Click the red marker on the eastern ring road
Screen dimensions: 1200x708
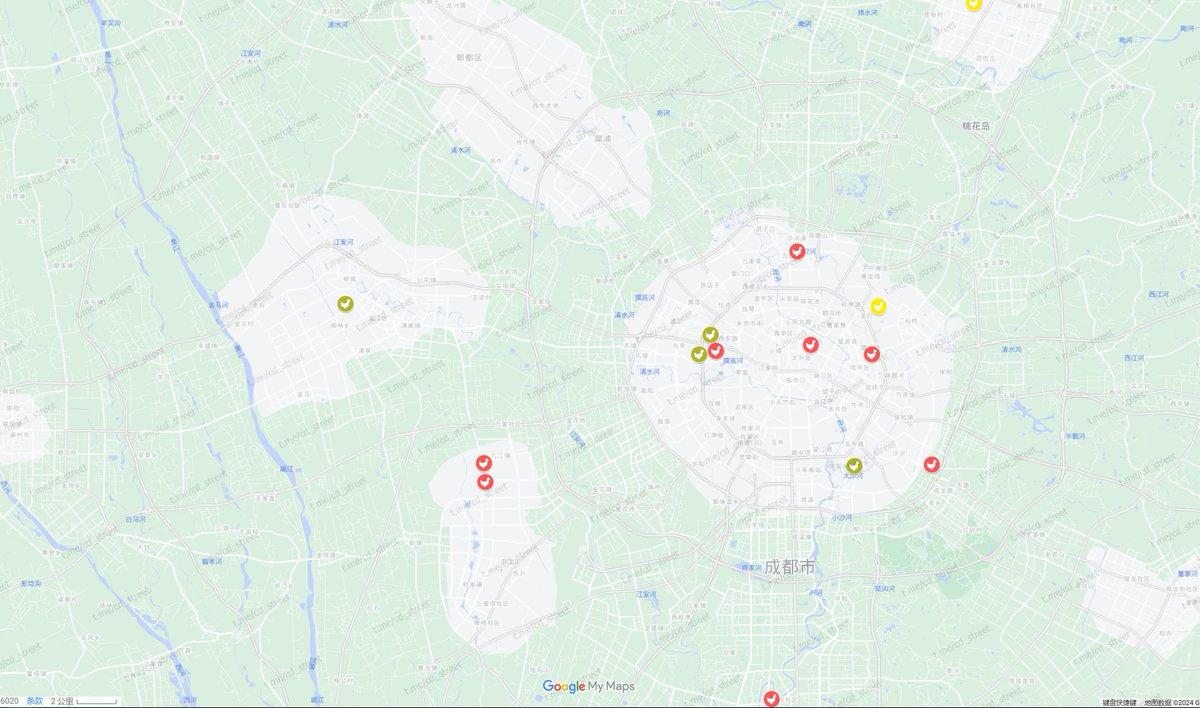(x=931, y=464)
